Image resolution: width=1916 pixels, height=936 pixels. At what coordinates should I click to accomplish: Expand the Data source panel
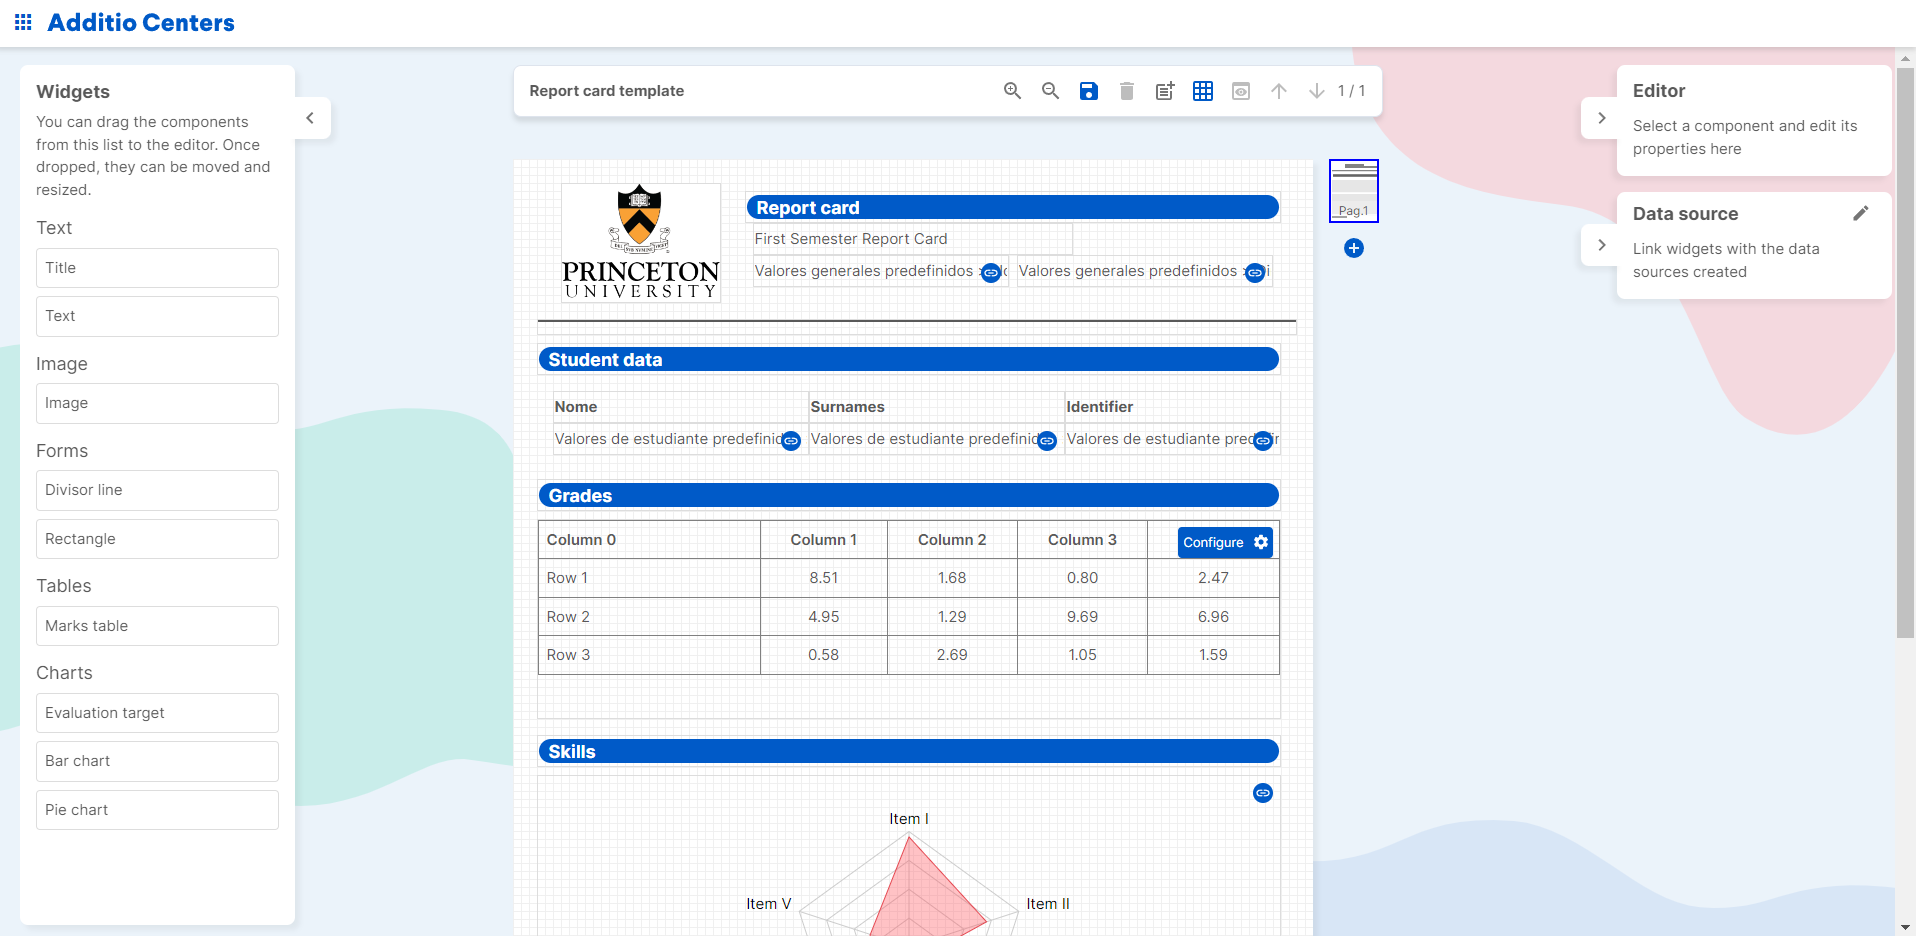click(1600, 245)
